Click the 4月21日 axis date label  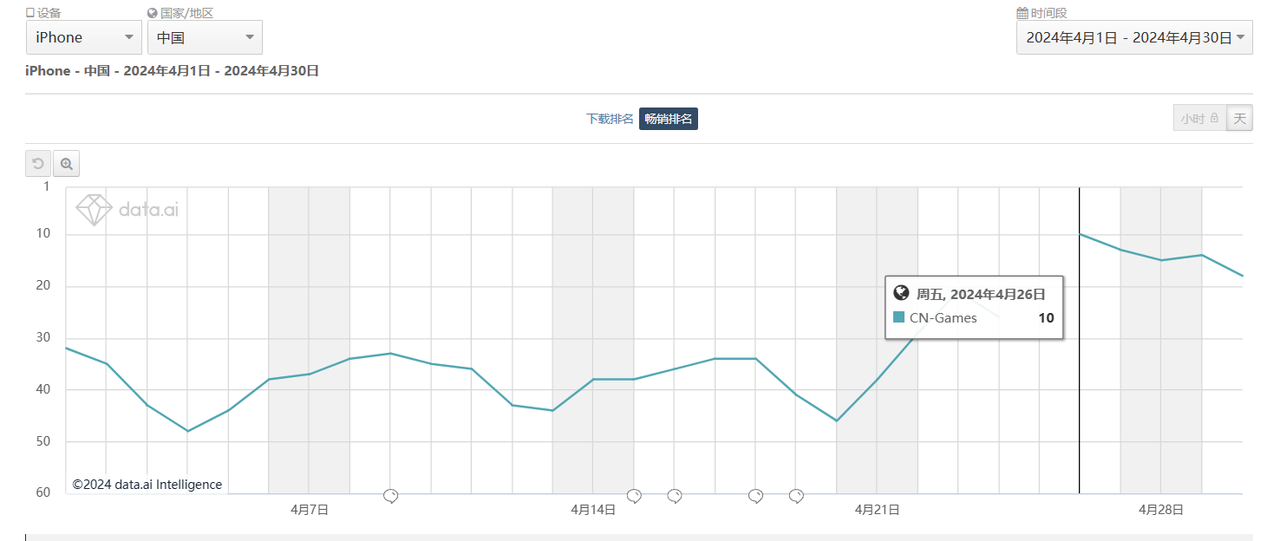coord(877,509)
